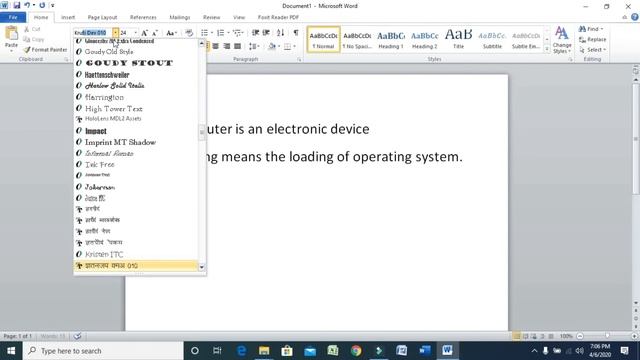The height and width of the screenshot is (360, 640).
Task: Click the Shading paint bucket icon
Action: pos(272,46)
